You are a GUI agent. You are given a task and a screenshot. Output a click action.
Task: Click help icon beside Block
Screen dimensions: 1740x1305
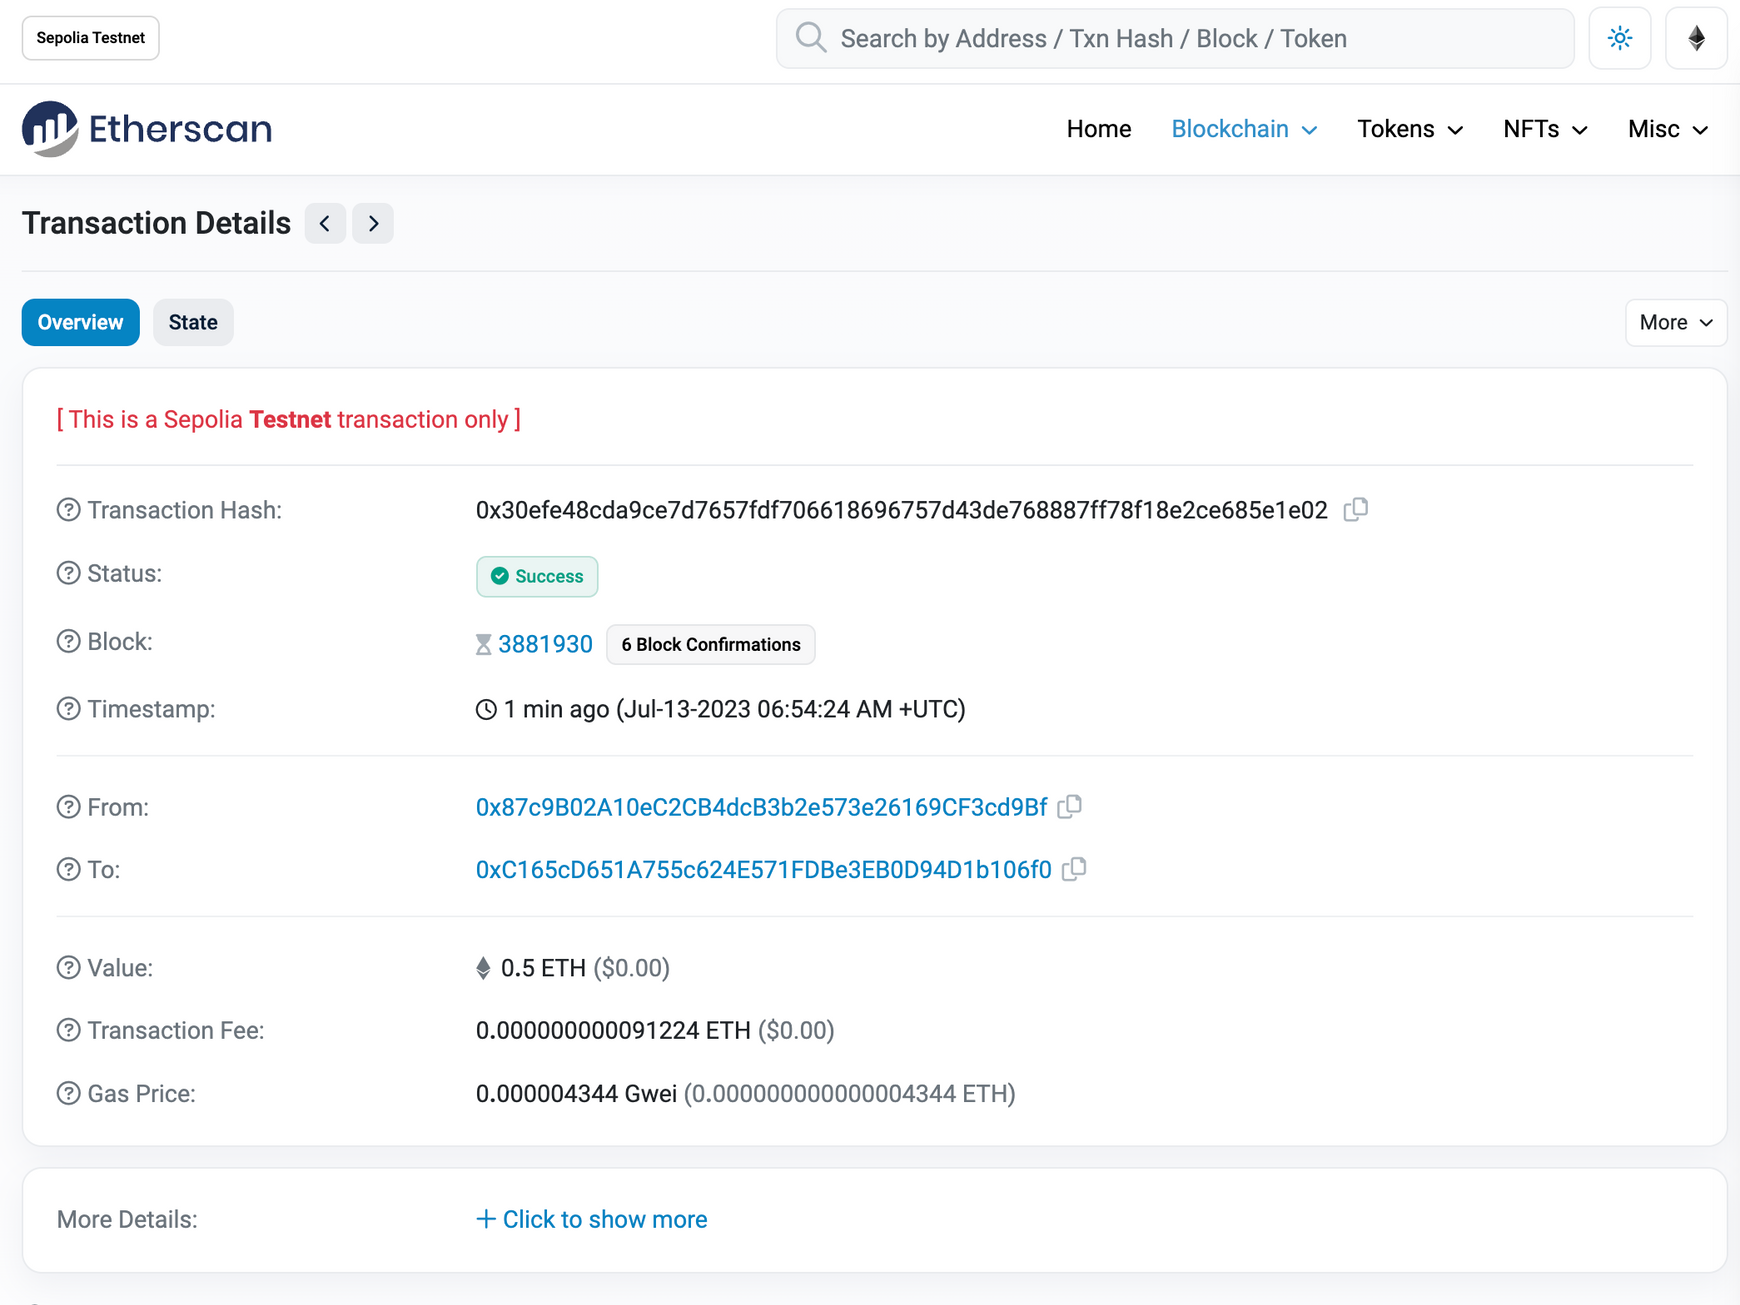pyautogui.click(x=68, y=641)
